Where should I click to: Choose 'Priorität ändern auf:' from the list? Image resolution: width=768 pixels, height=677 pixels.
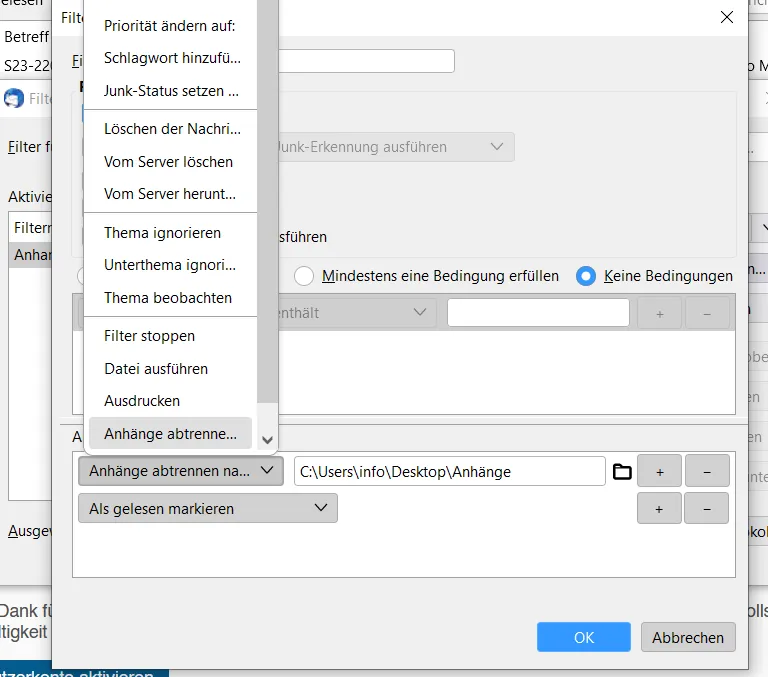pos(169,26)
